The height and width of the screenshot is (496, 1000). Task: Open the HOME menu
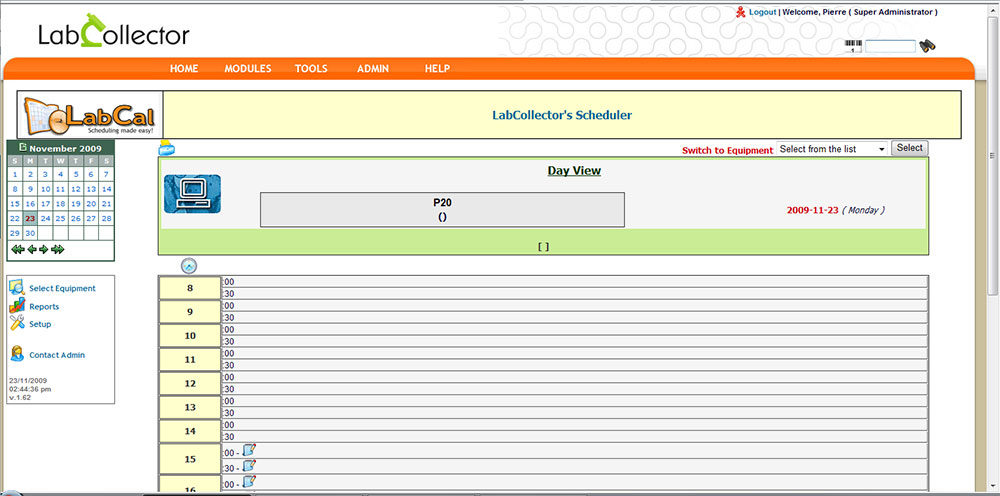pos(184,68)
